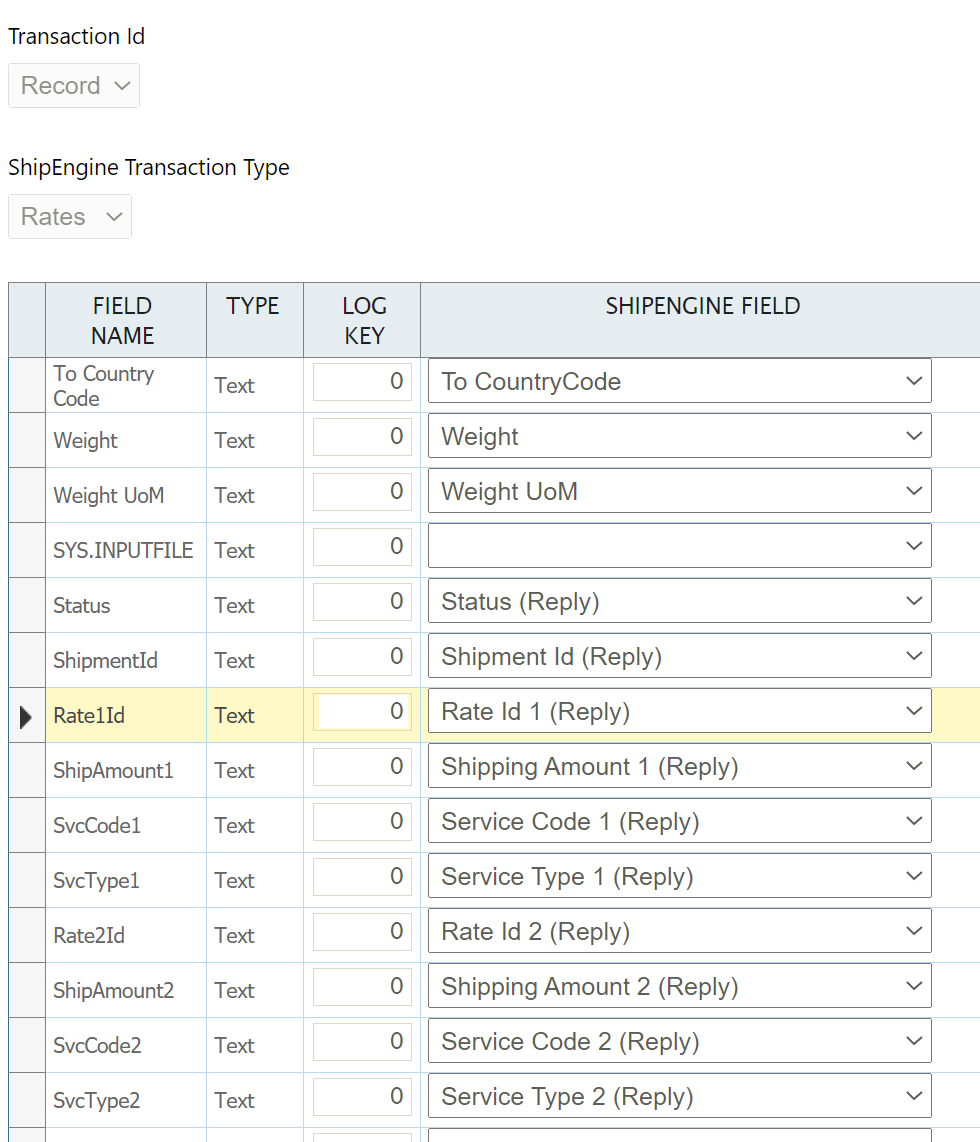
Task: Click the Log Key field for Rate1Id
Action: 362,712
